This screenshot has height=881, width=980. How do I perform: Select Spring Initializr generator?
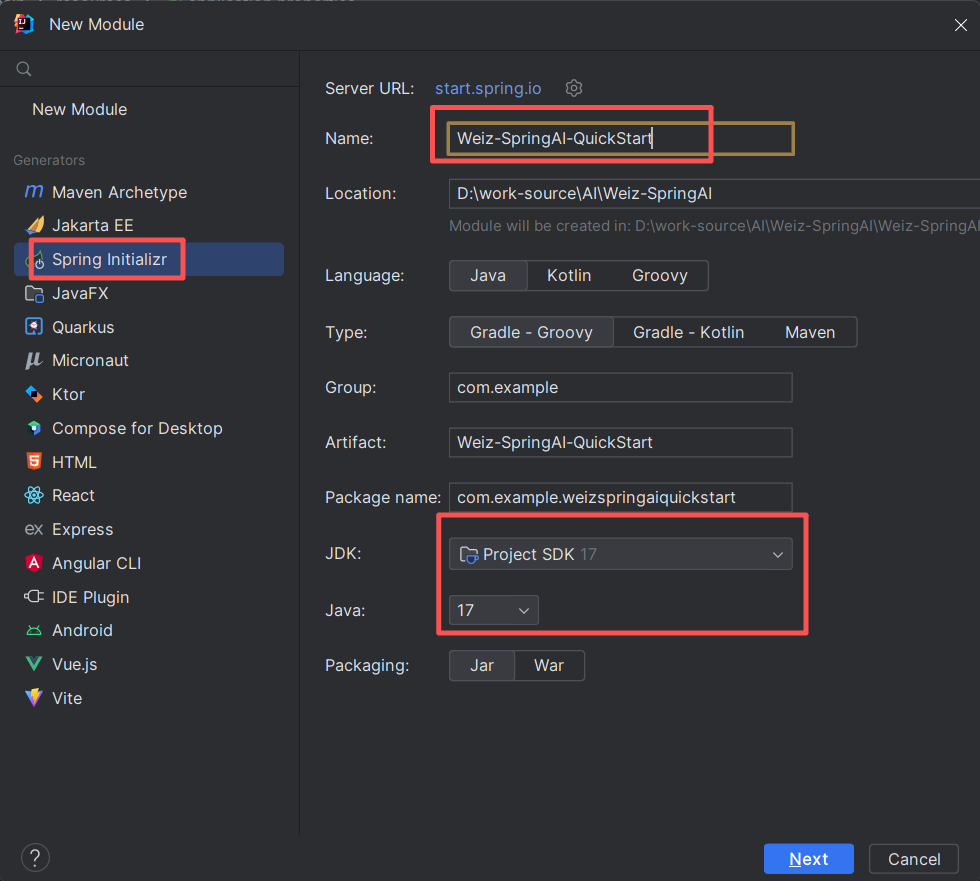coord(149,259)
